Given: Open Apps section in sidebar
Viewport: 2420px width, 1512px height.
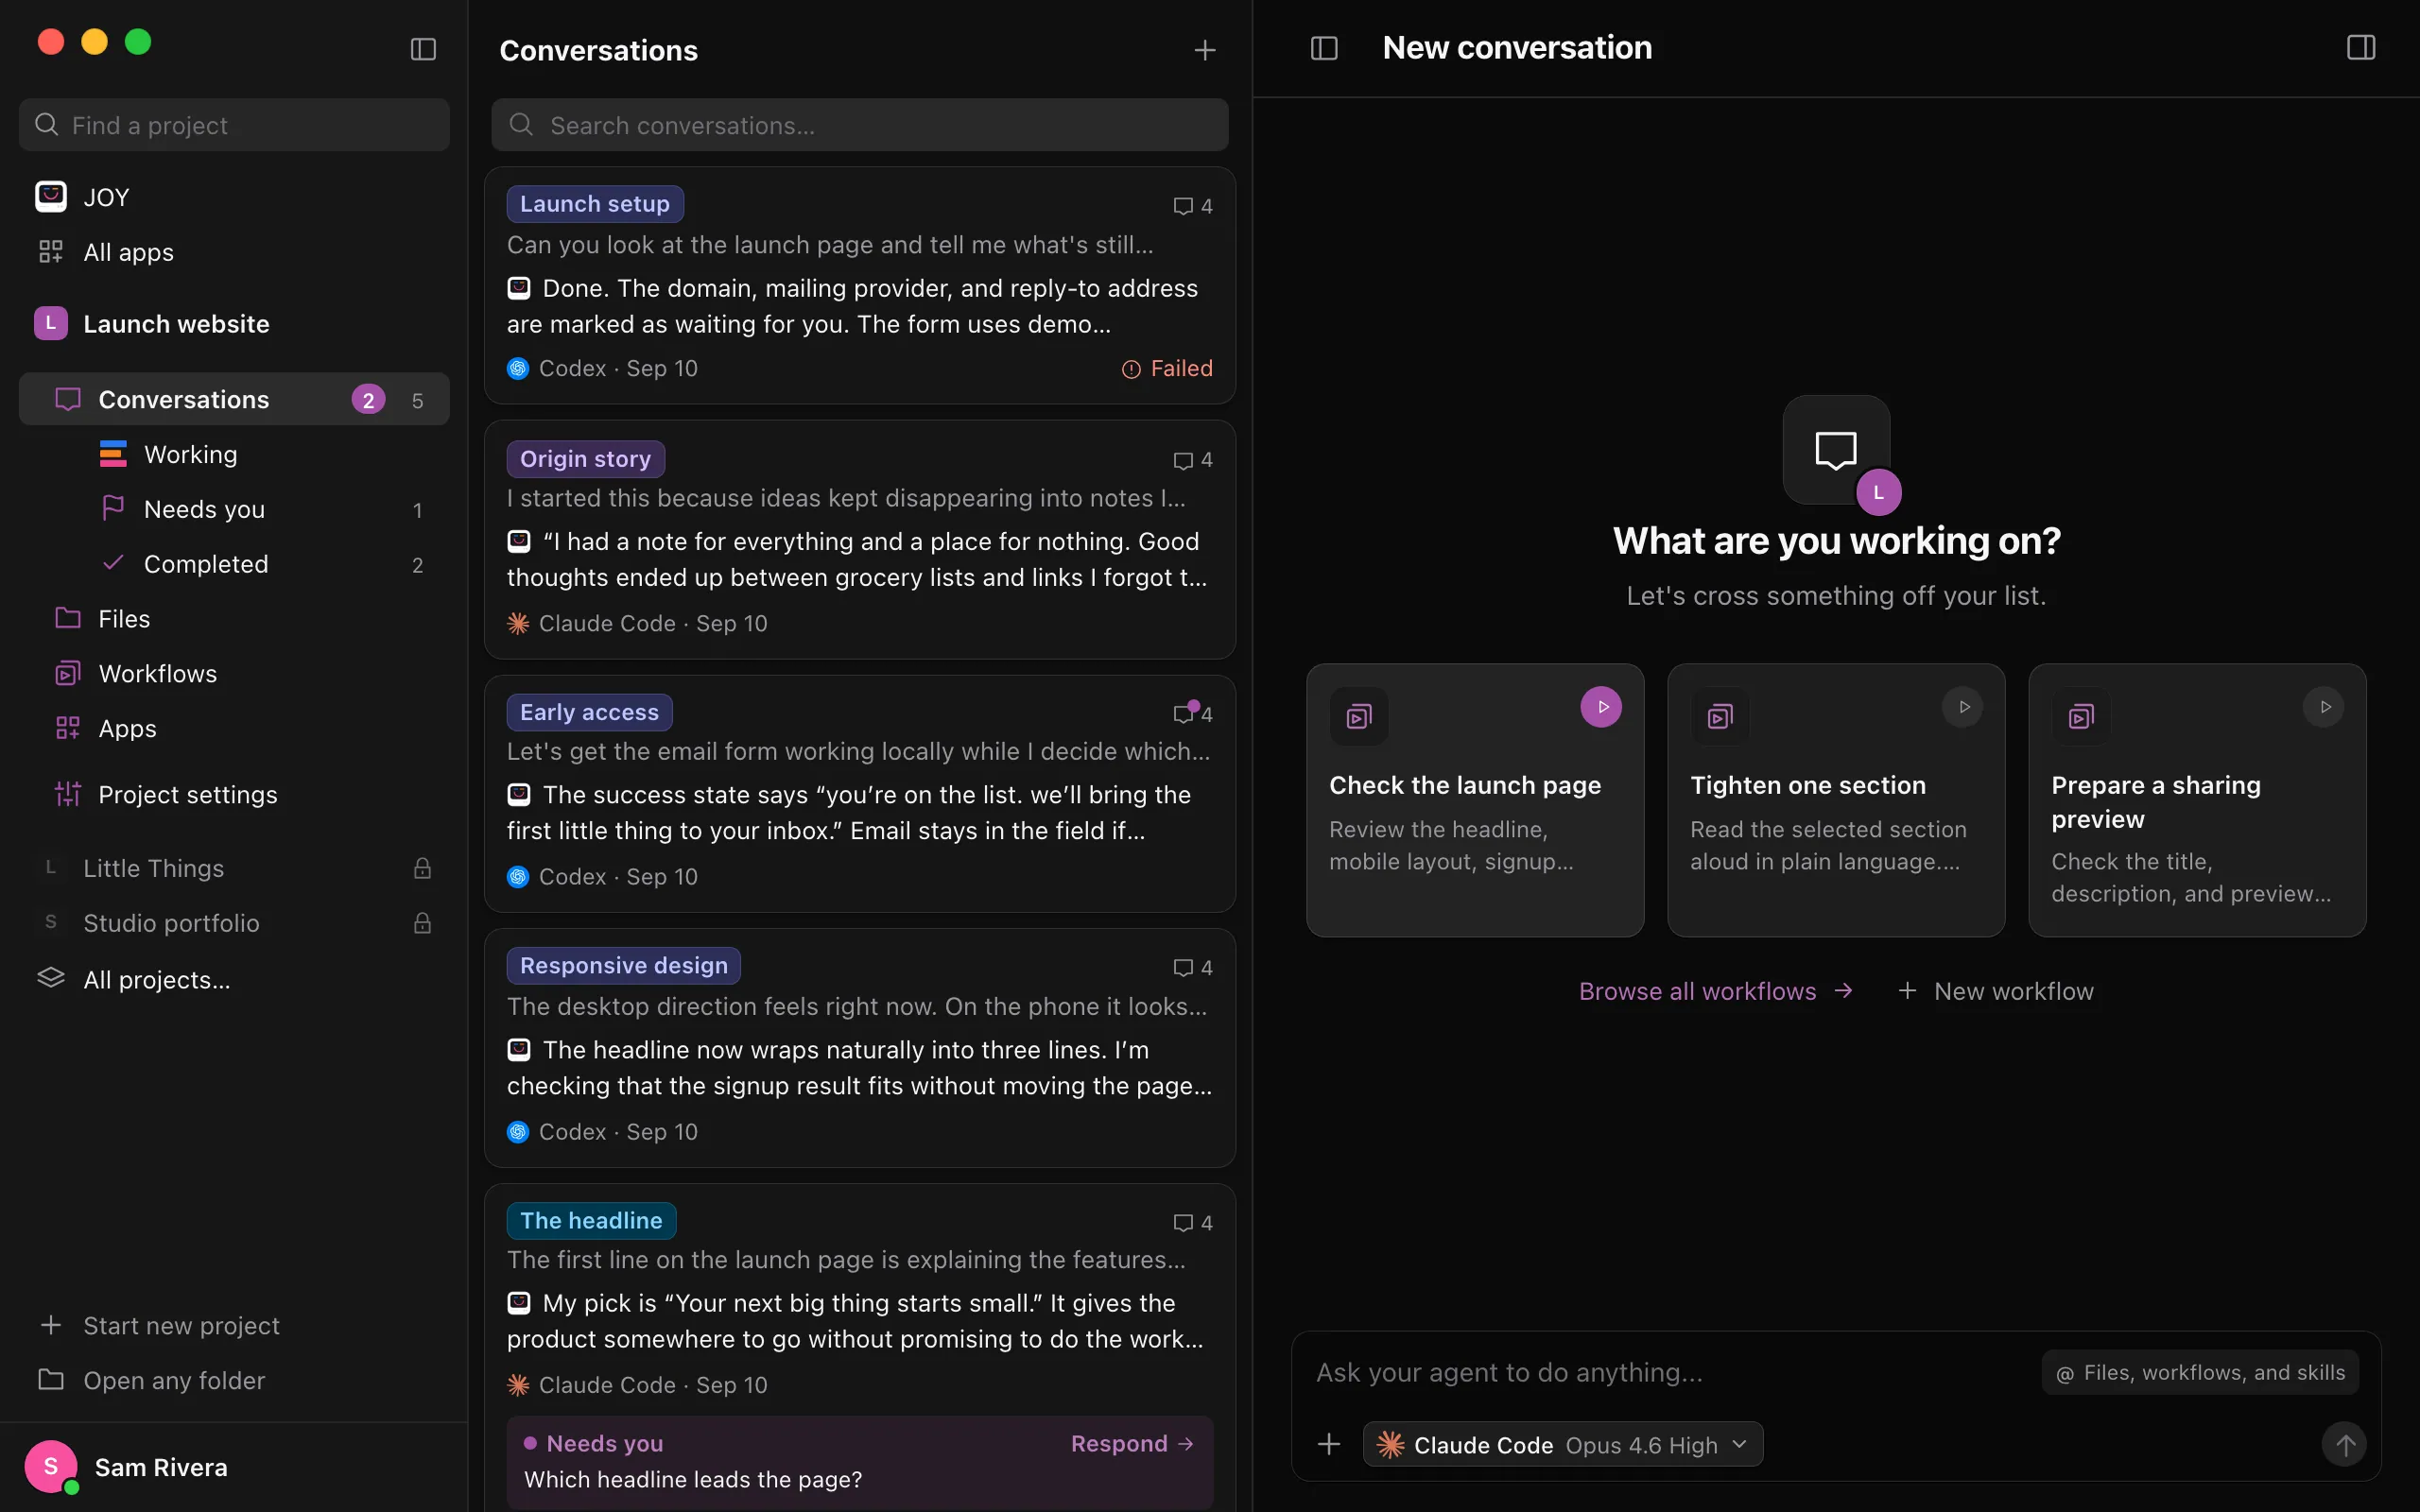Looking at the screenshot, I should [234, 729].
